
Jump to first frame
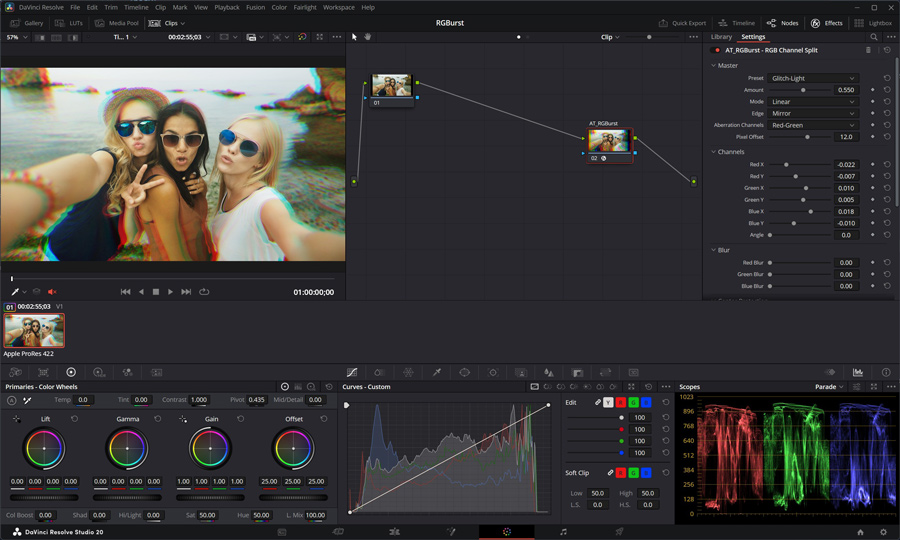point(125,292)
